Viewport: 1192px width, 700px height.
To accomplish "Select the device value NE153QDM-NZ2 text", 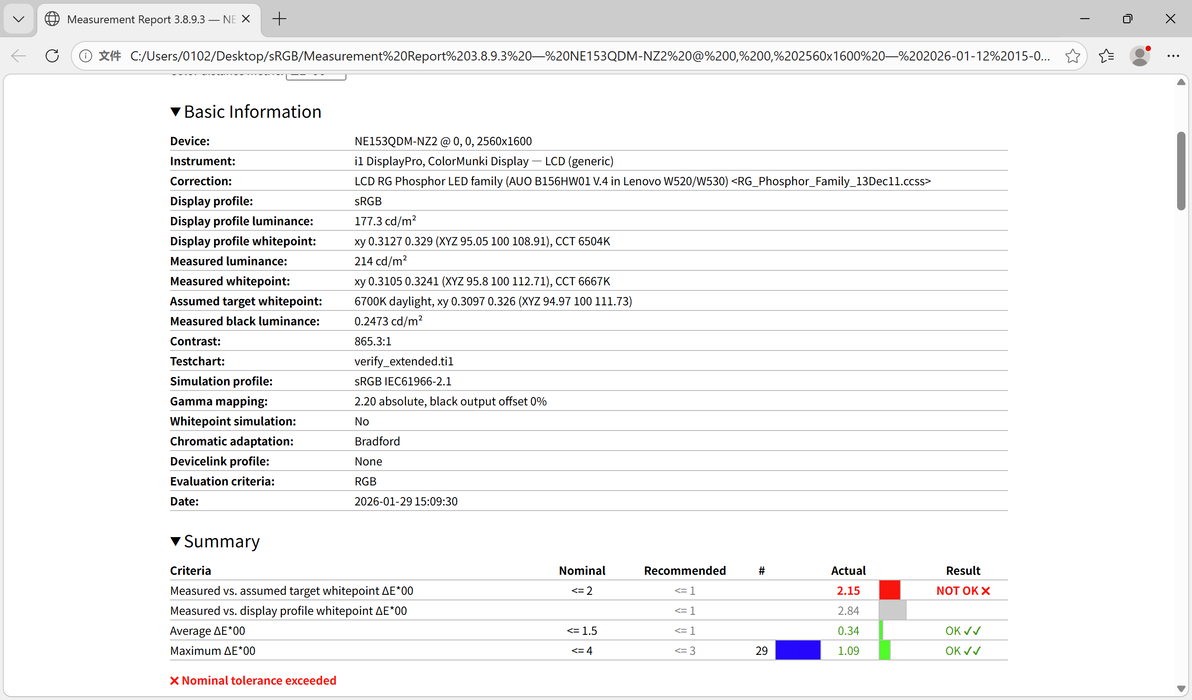I will (x=443, y=141).
